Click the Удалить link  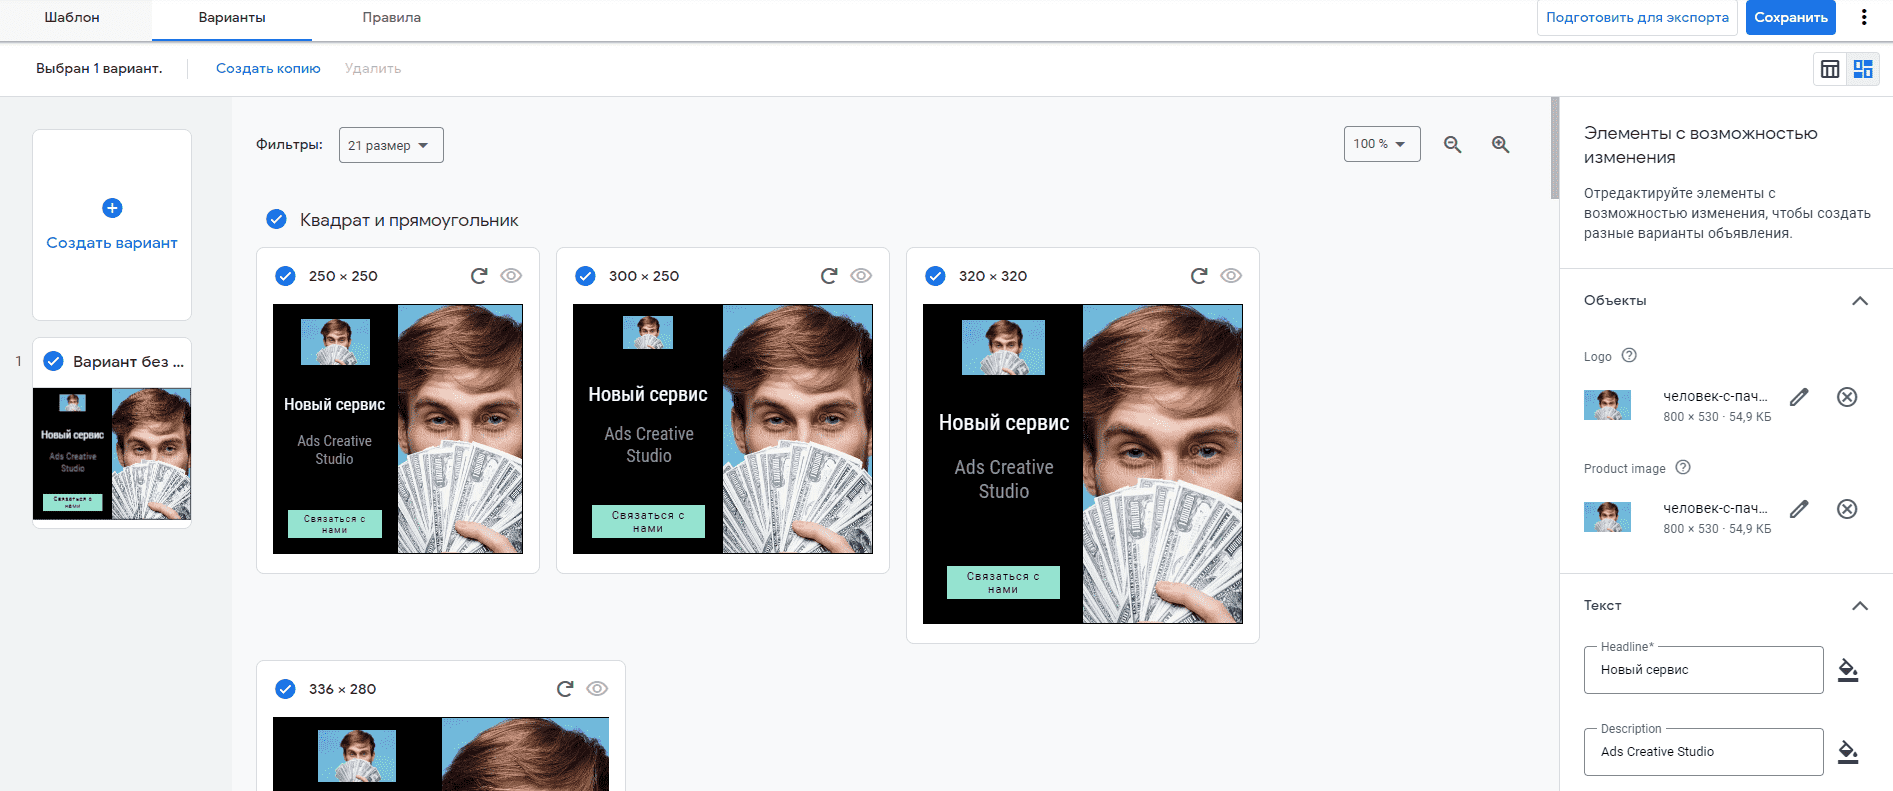tap(373, 69)
